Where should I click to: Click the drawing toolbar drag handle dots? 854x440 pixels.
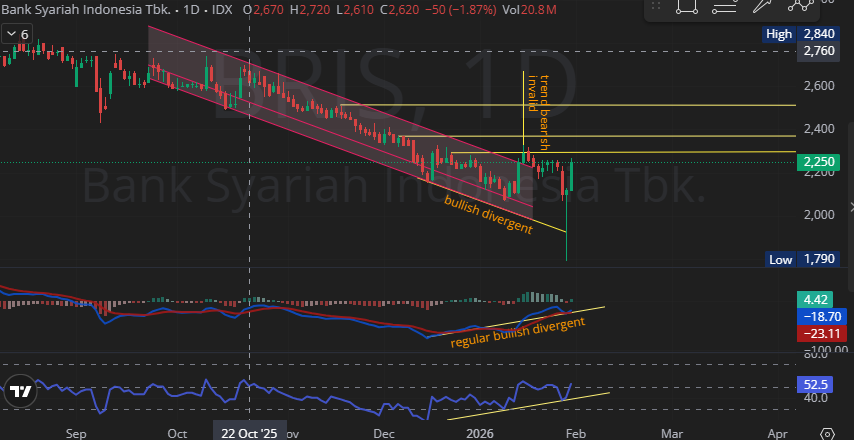[656, 5]
